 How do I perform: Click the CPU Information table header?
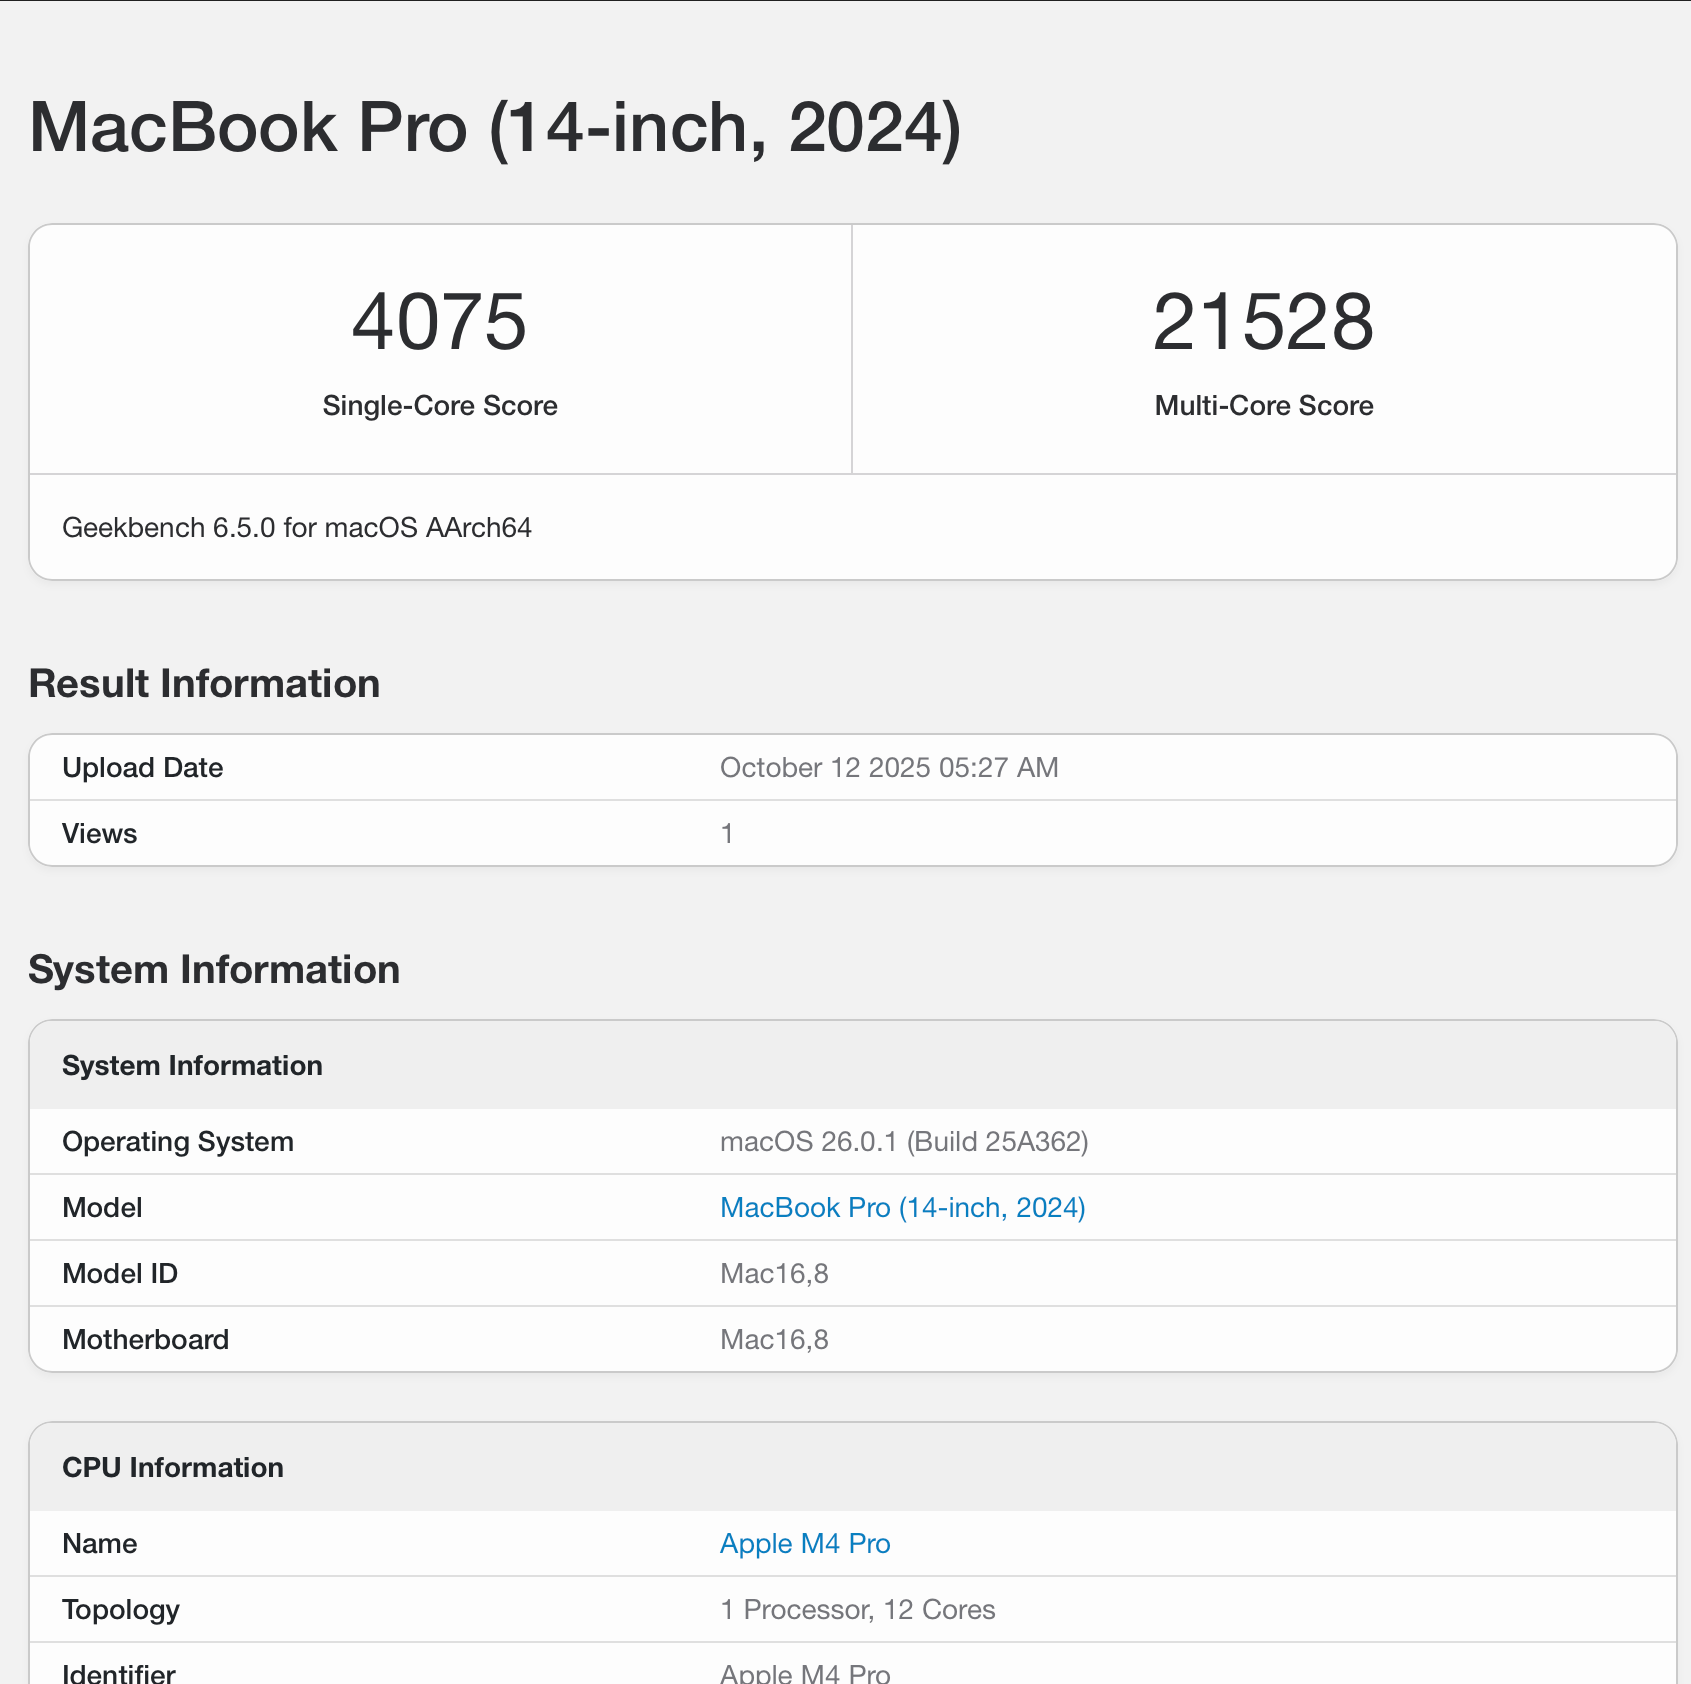(x=172, y=1467)
